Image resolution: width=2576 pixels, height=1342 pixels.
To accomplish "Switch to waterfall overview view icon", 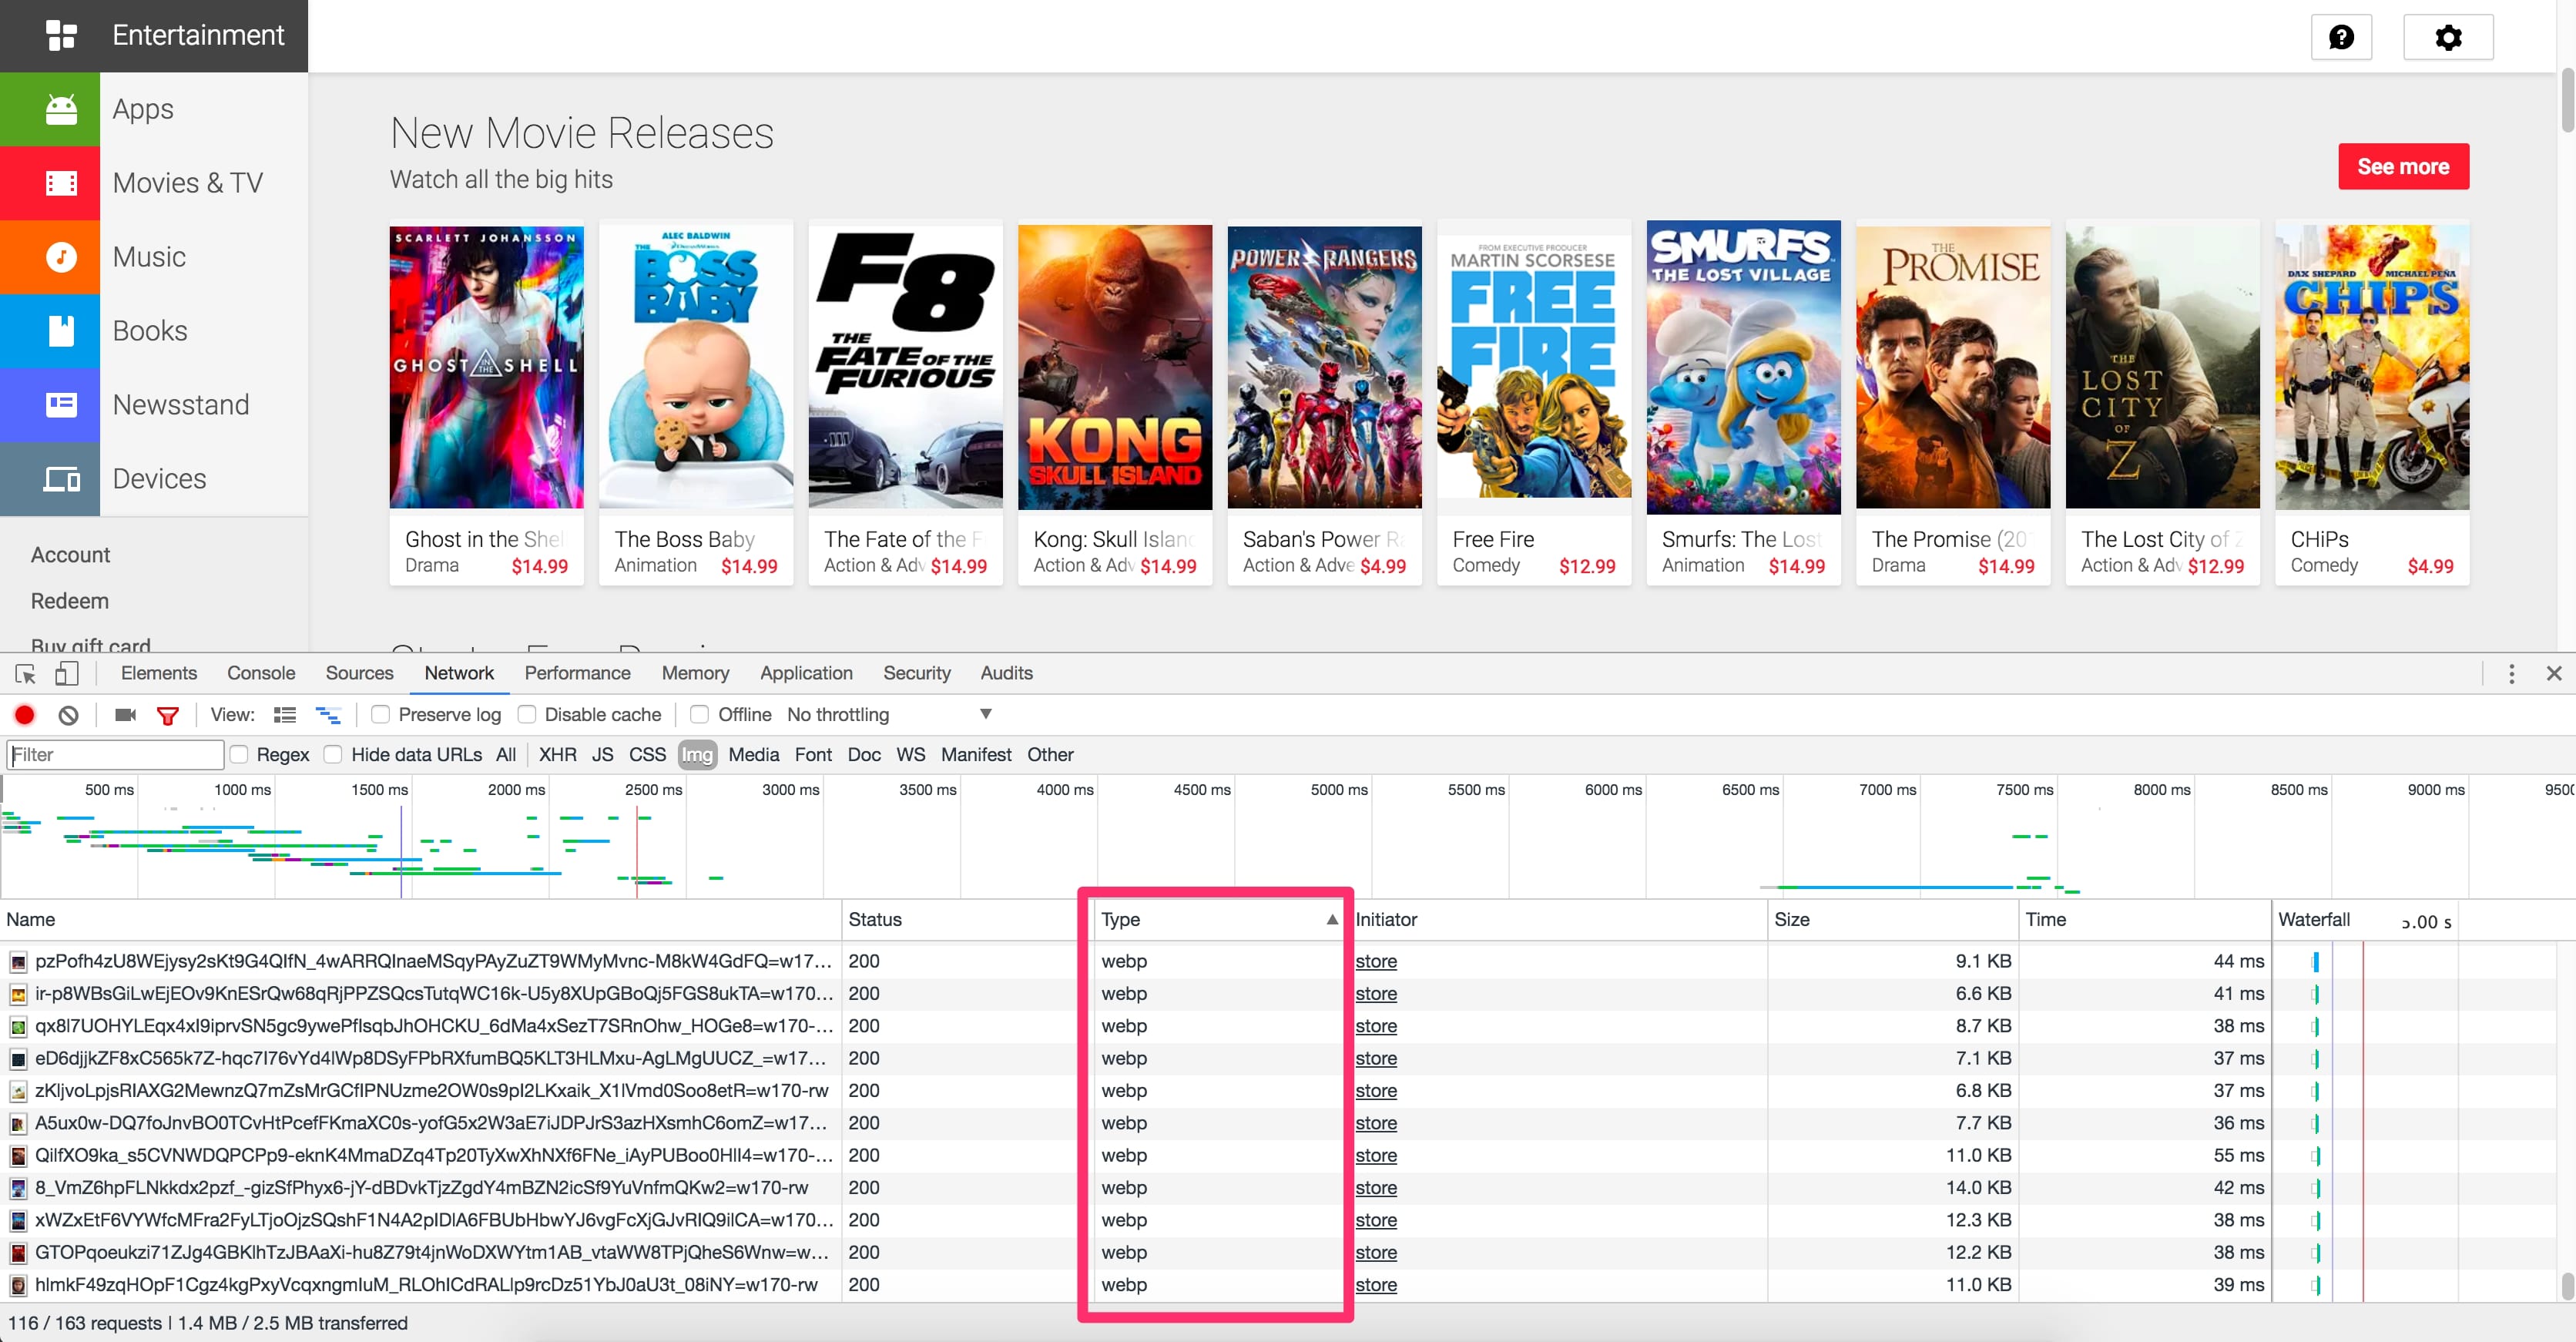I will (x=328, y=714).
